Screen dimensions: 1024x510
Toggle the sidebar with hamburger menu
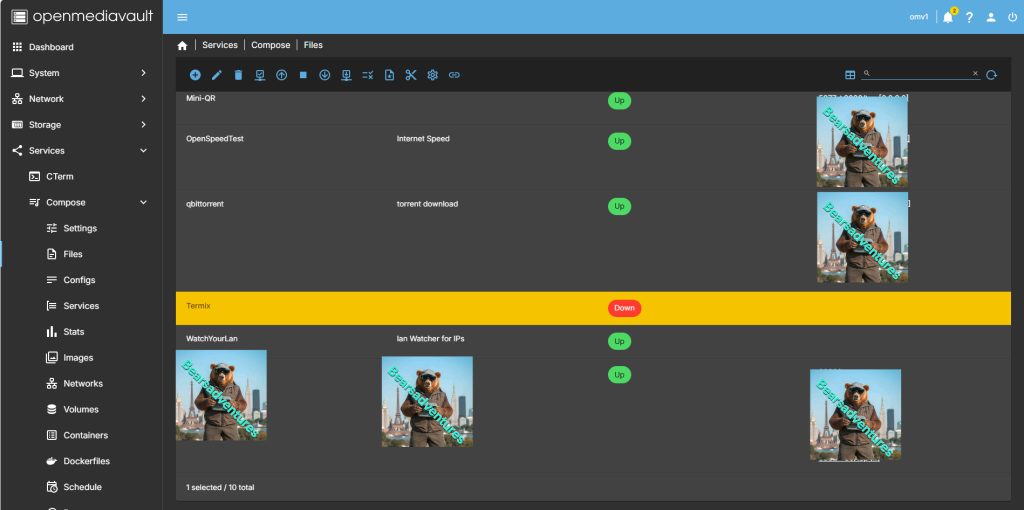[x=182, y=17]
